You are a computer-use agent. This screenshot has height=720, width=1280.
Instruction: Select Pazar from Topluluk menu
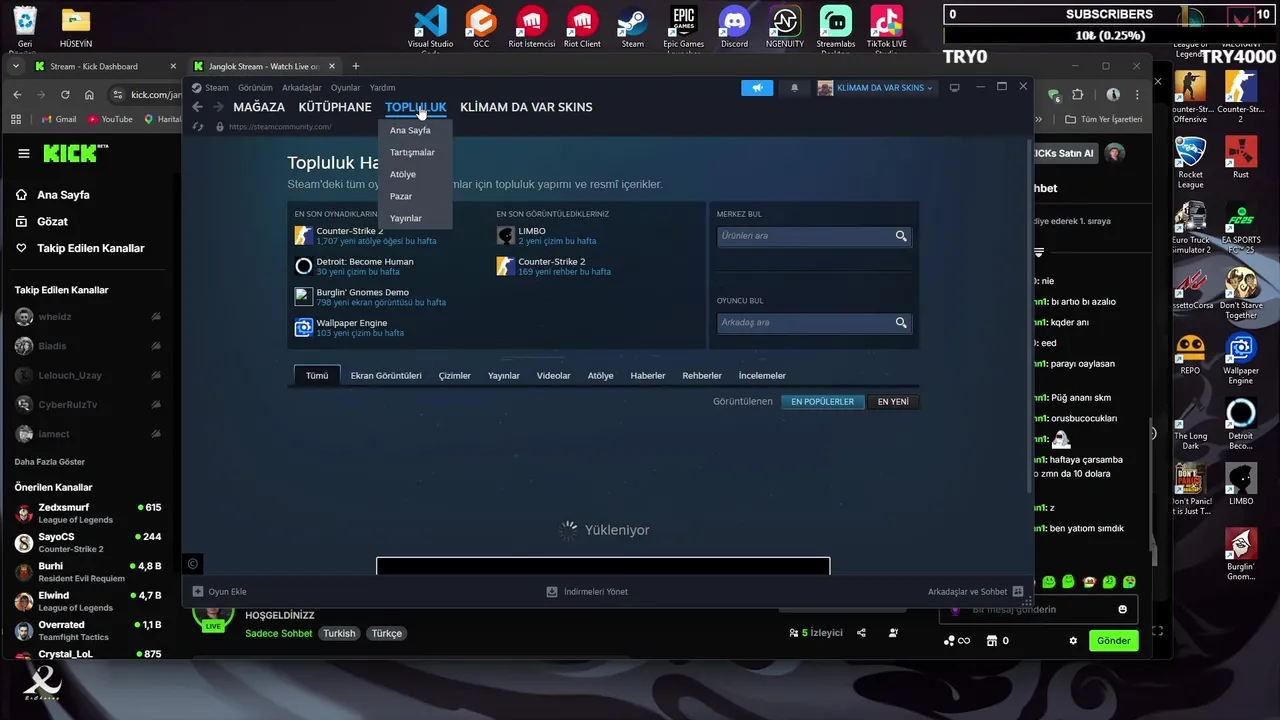coord(401,196)
